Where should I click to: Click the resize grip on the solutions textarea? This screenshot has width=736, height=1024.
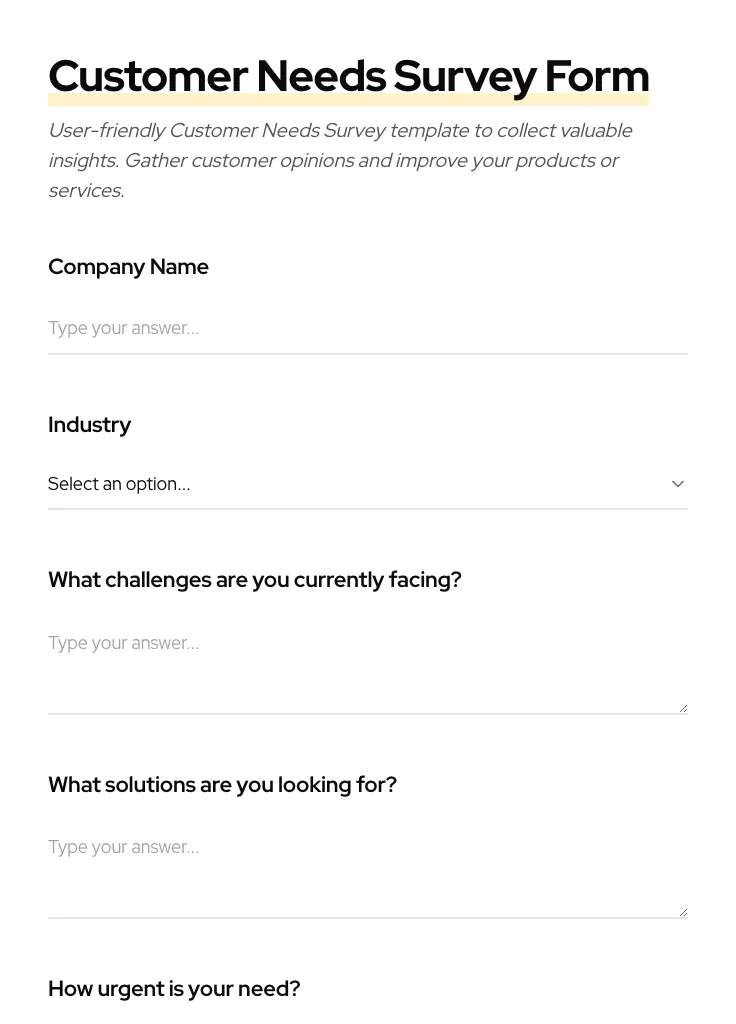pyautogui.click(x=682, y=910)
